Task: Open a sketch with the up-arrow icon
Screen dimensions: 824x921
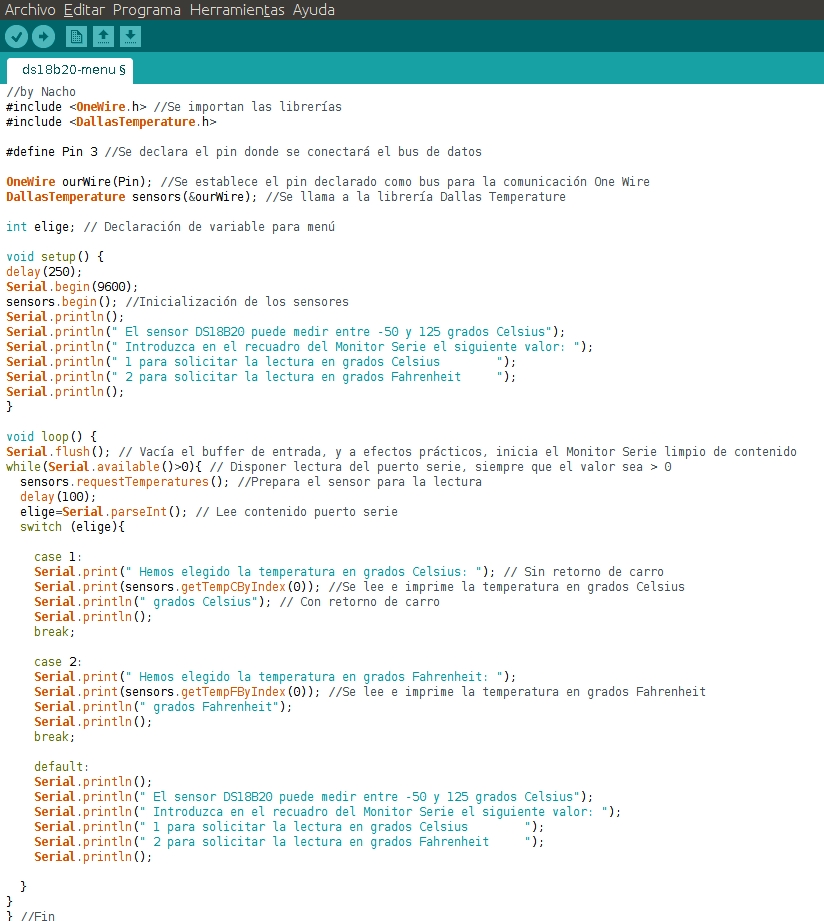Action: (103, 37)
